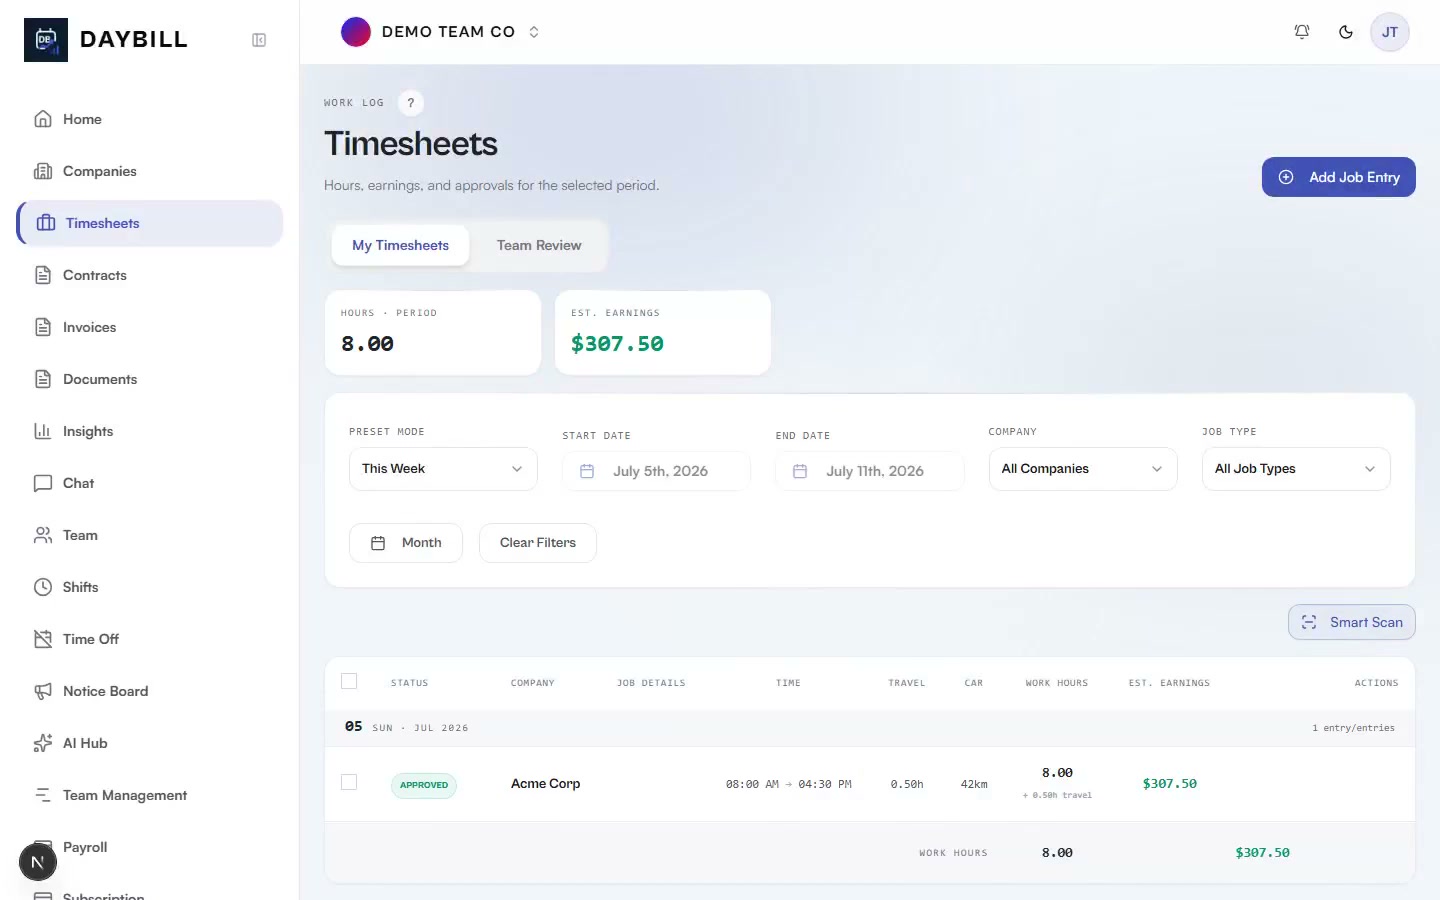The width and height of the screenshot is (1440, 900).
Task: Click the 0.50h travel value
Action: coord(907,785)
